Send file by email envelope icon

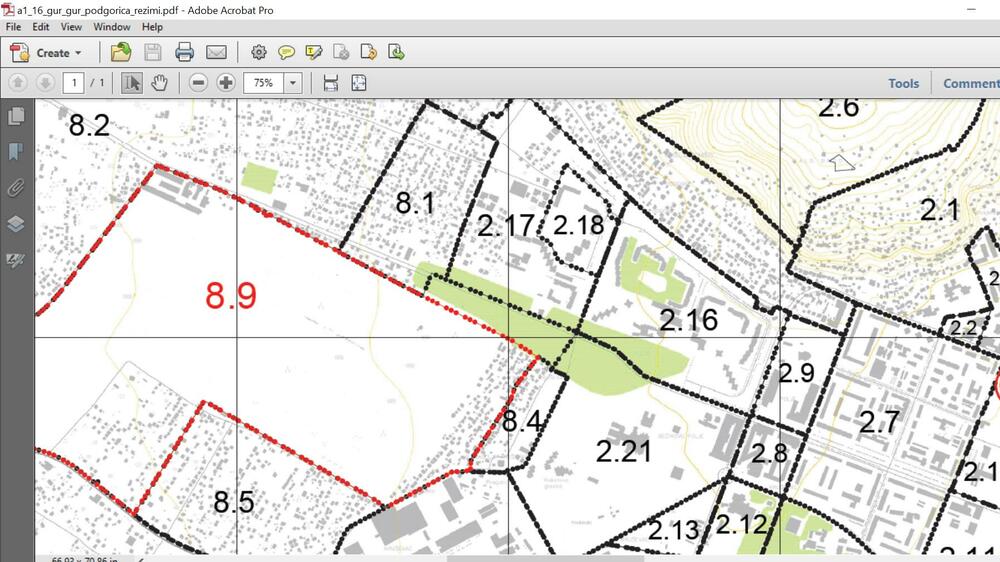[x=216, y=52]
